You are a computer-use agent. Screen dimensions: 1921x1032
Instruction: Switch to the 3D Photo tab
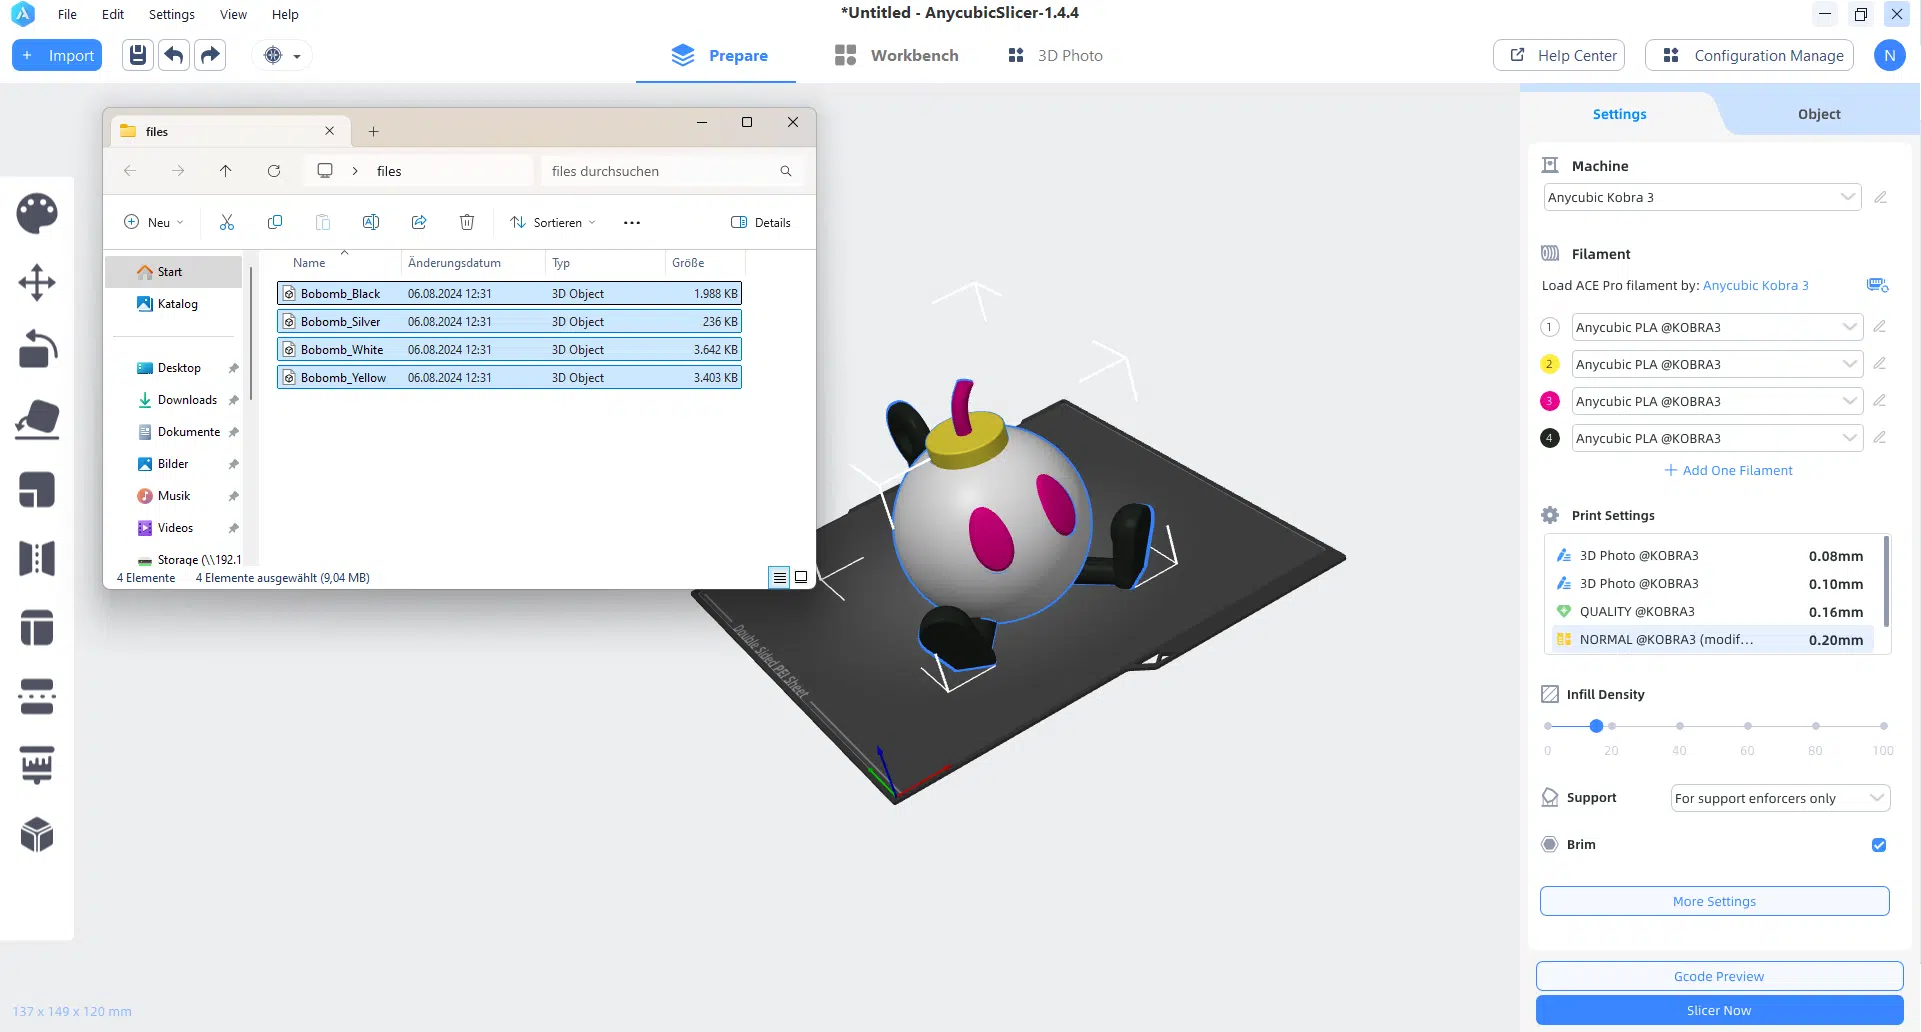[1055, 56]
